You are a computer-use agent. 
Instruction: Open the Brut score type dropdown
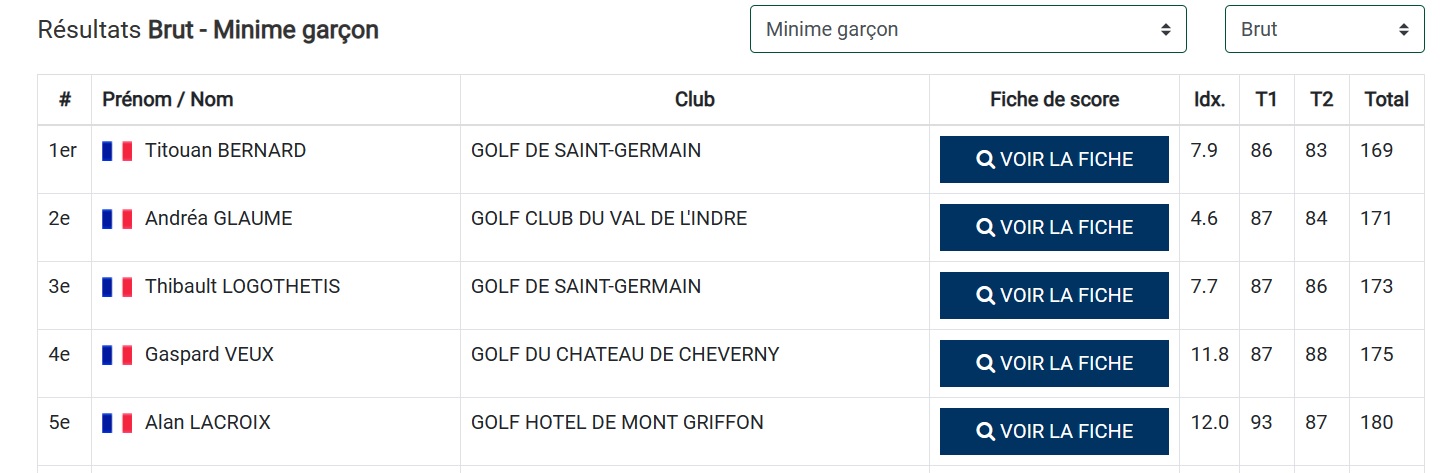click(x=1323, y=29)
